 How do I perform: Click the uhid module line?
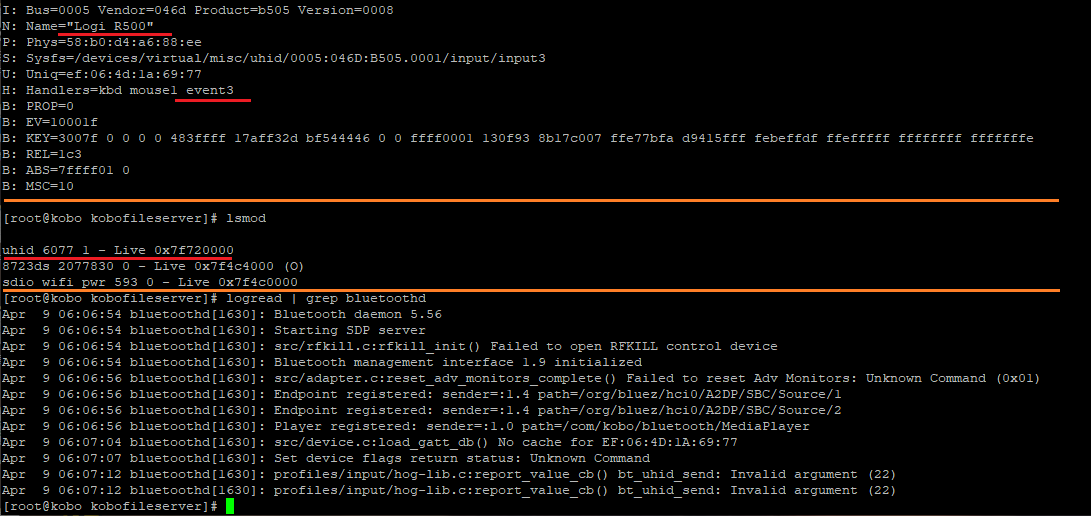pos(118,250)
